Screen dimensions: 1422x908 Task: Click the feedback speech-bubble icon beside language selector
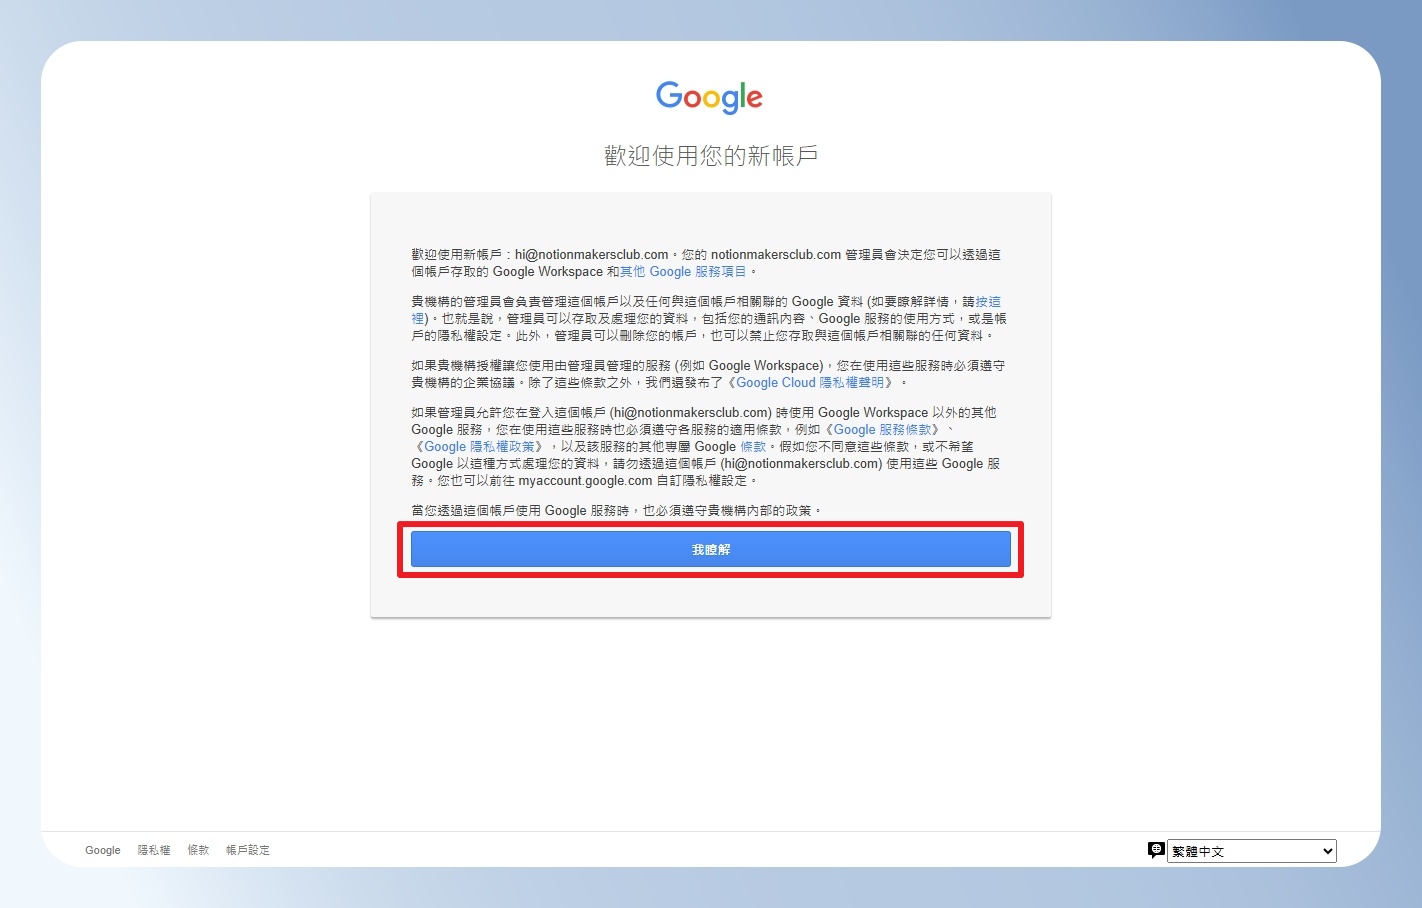point(1156,850)
